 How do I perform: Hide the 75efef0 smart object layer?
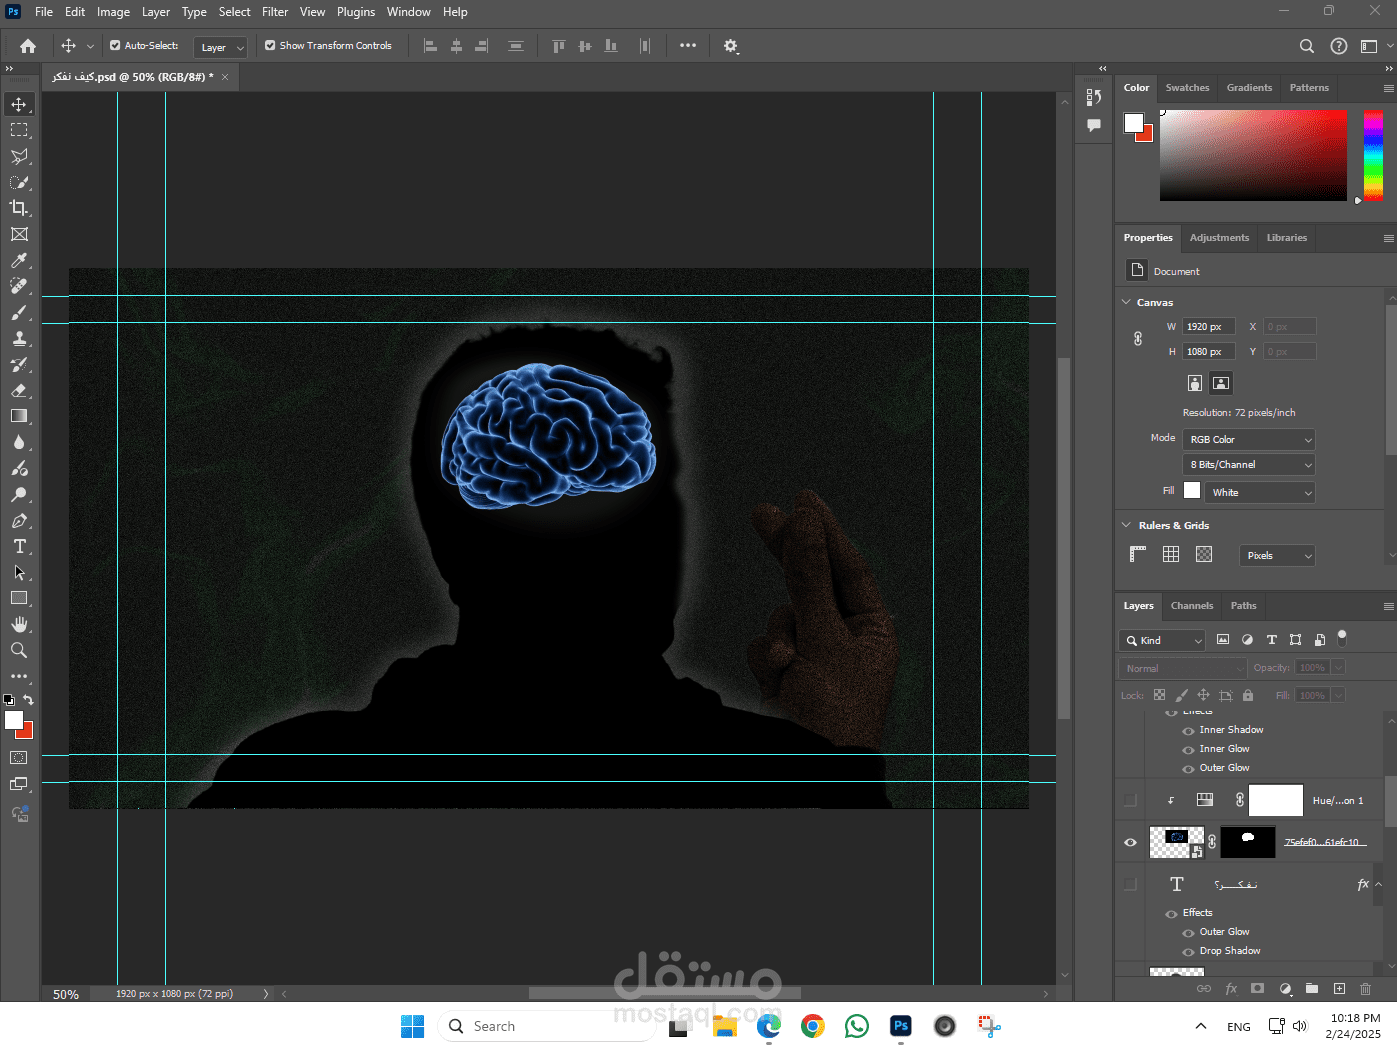pyautogui.click(x=1131, y=842)
